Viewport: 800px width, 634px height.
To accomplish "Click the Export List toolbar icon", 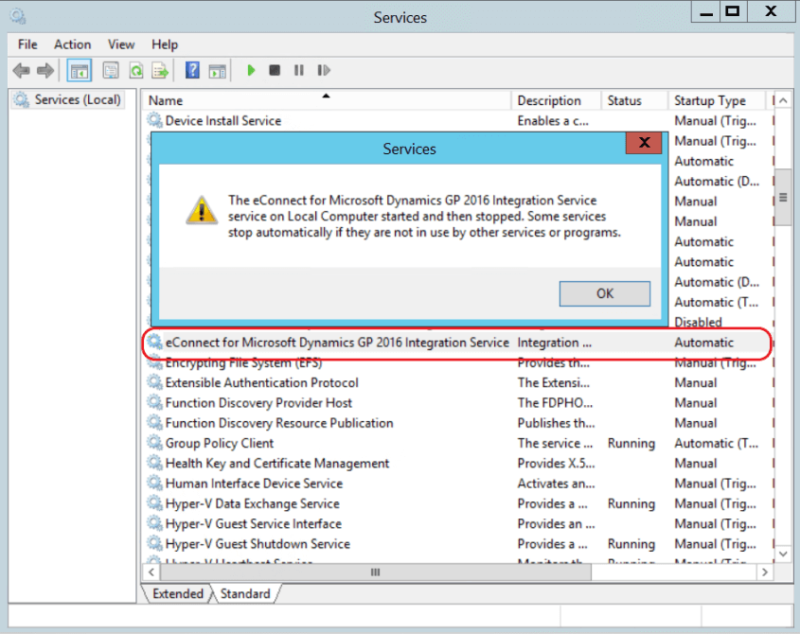I will [x=158, y=70].
